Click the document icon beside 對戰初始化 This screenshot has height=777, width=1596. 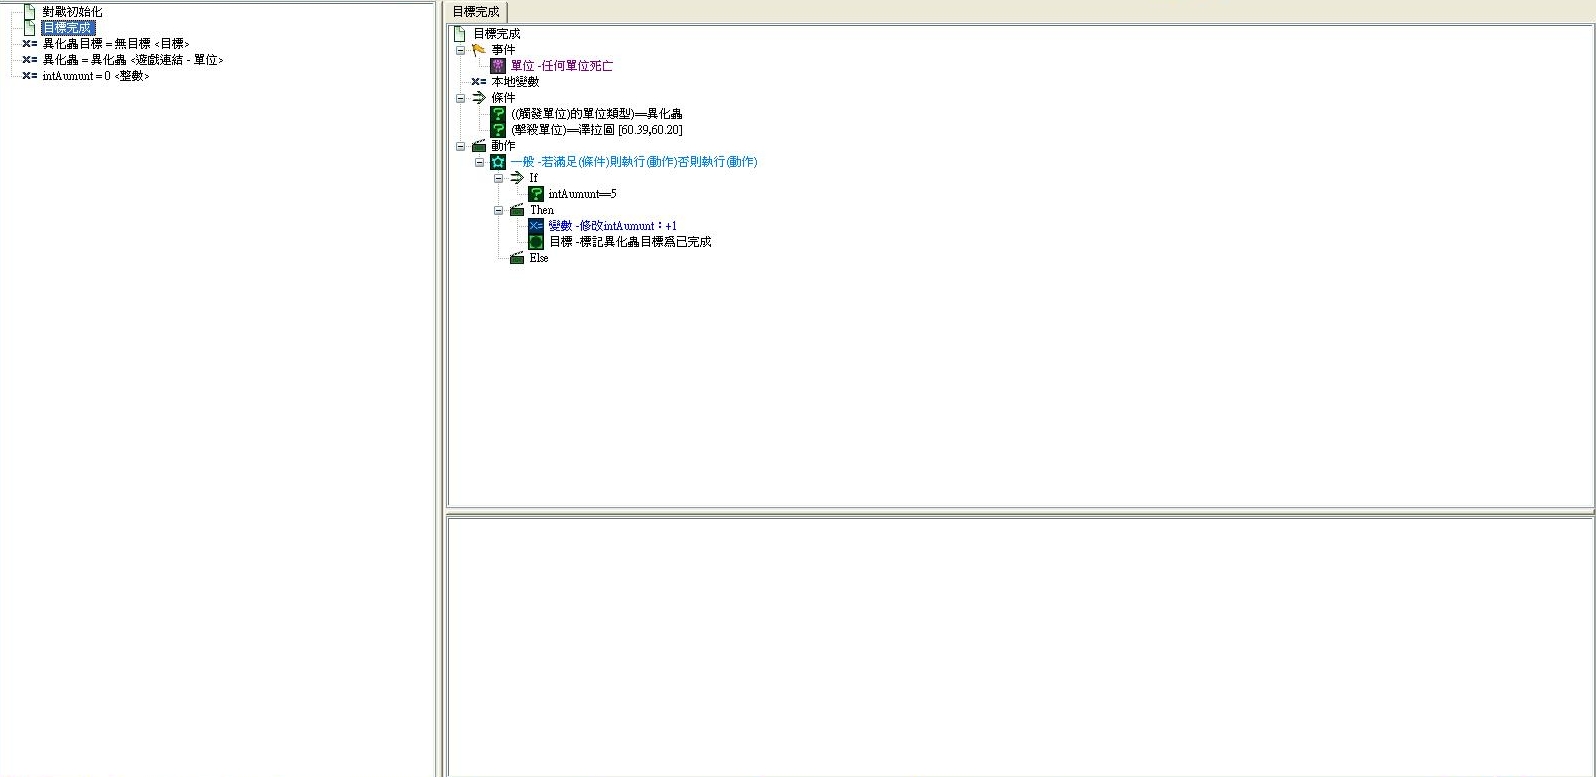[x=29, y=12]
